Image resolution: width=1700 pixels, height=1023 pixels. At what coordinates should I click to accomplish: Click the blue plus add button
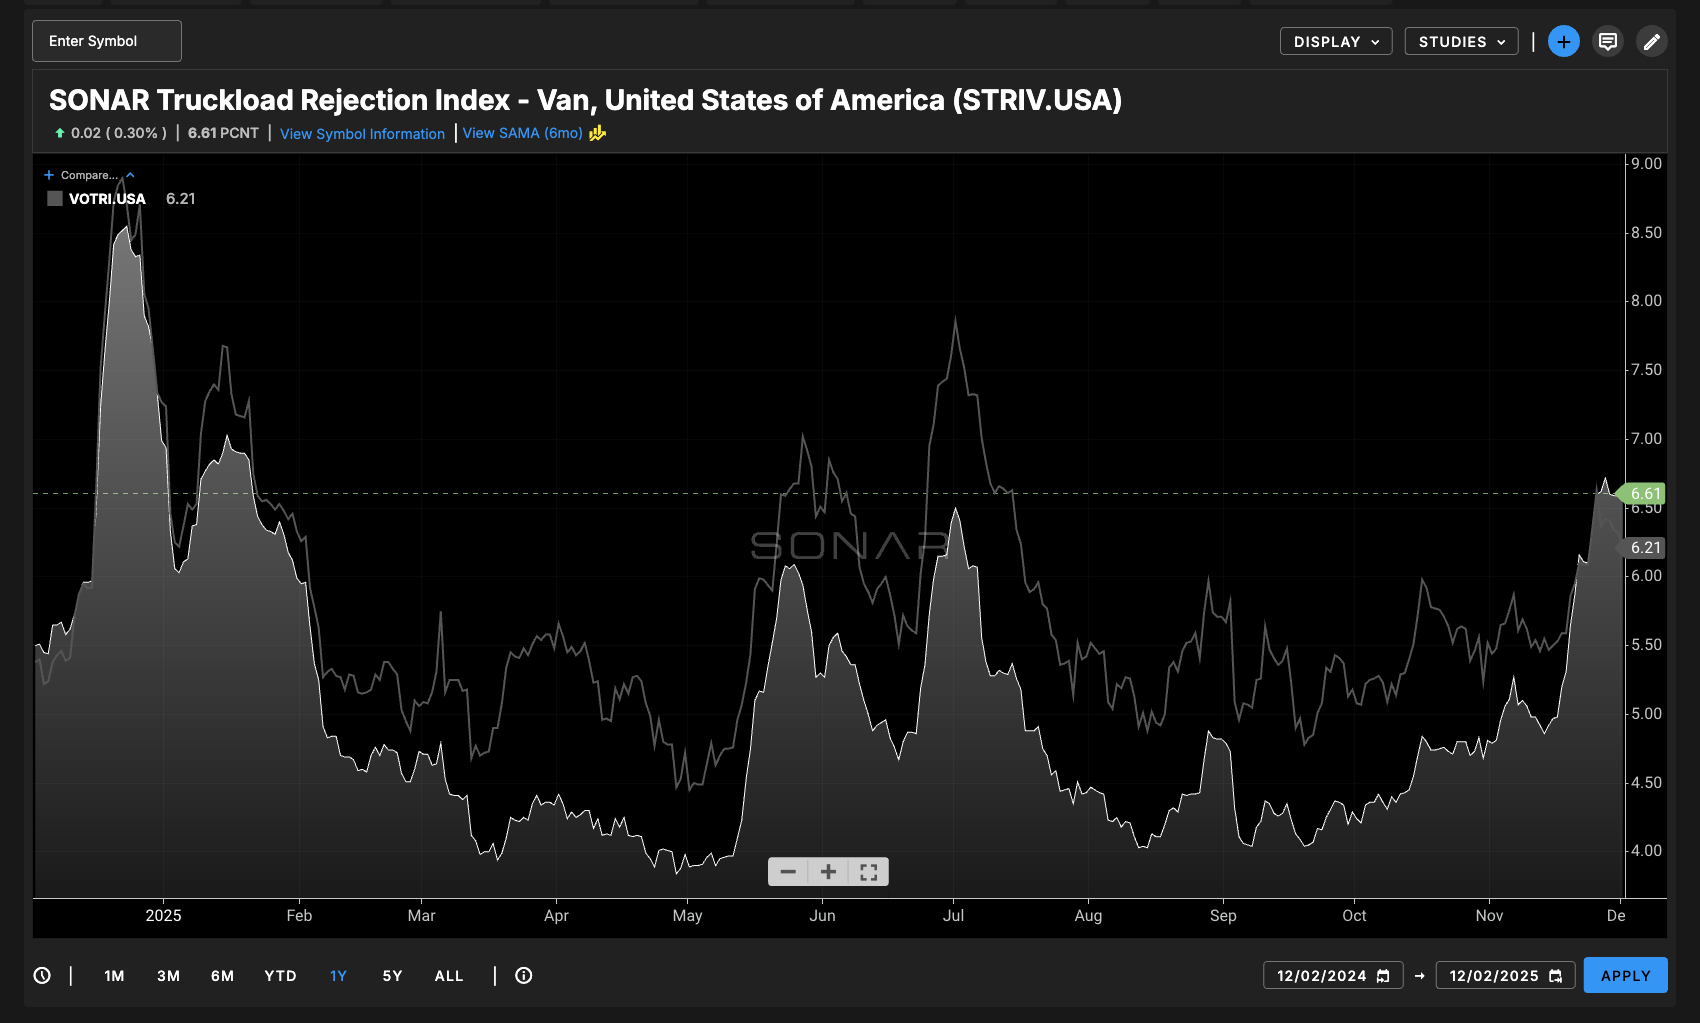pos(1563,42)
